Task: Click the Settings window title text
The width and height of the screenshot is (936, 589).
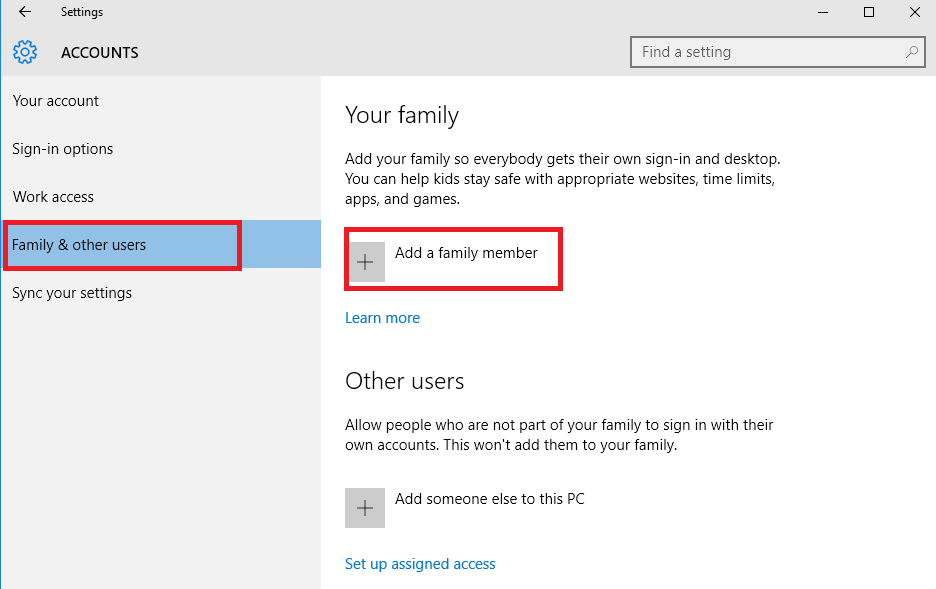Action: coord(82,12)
